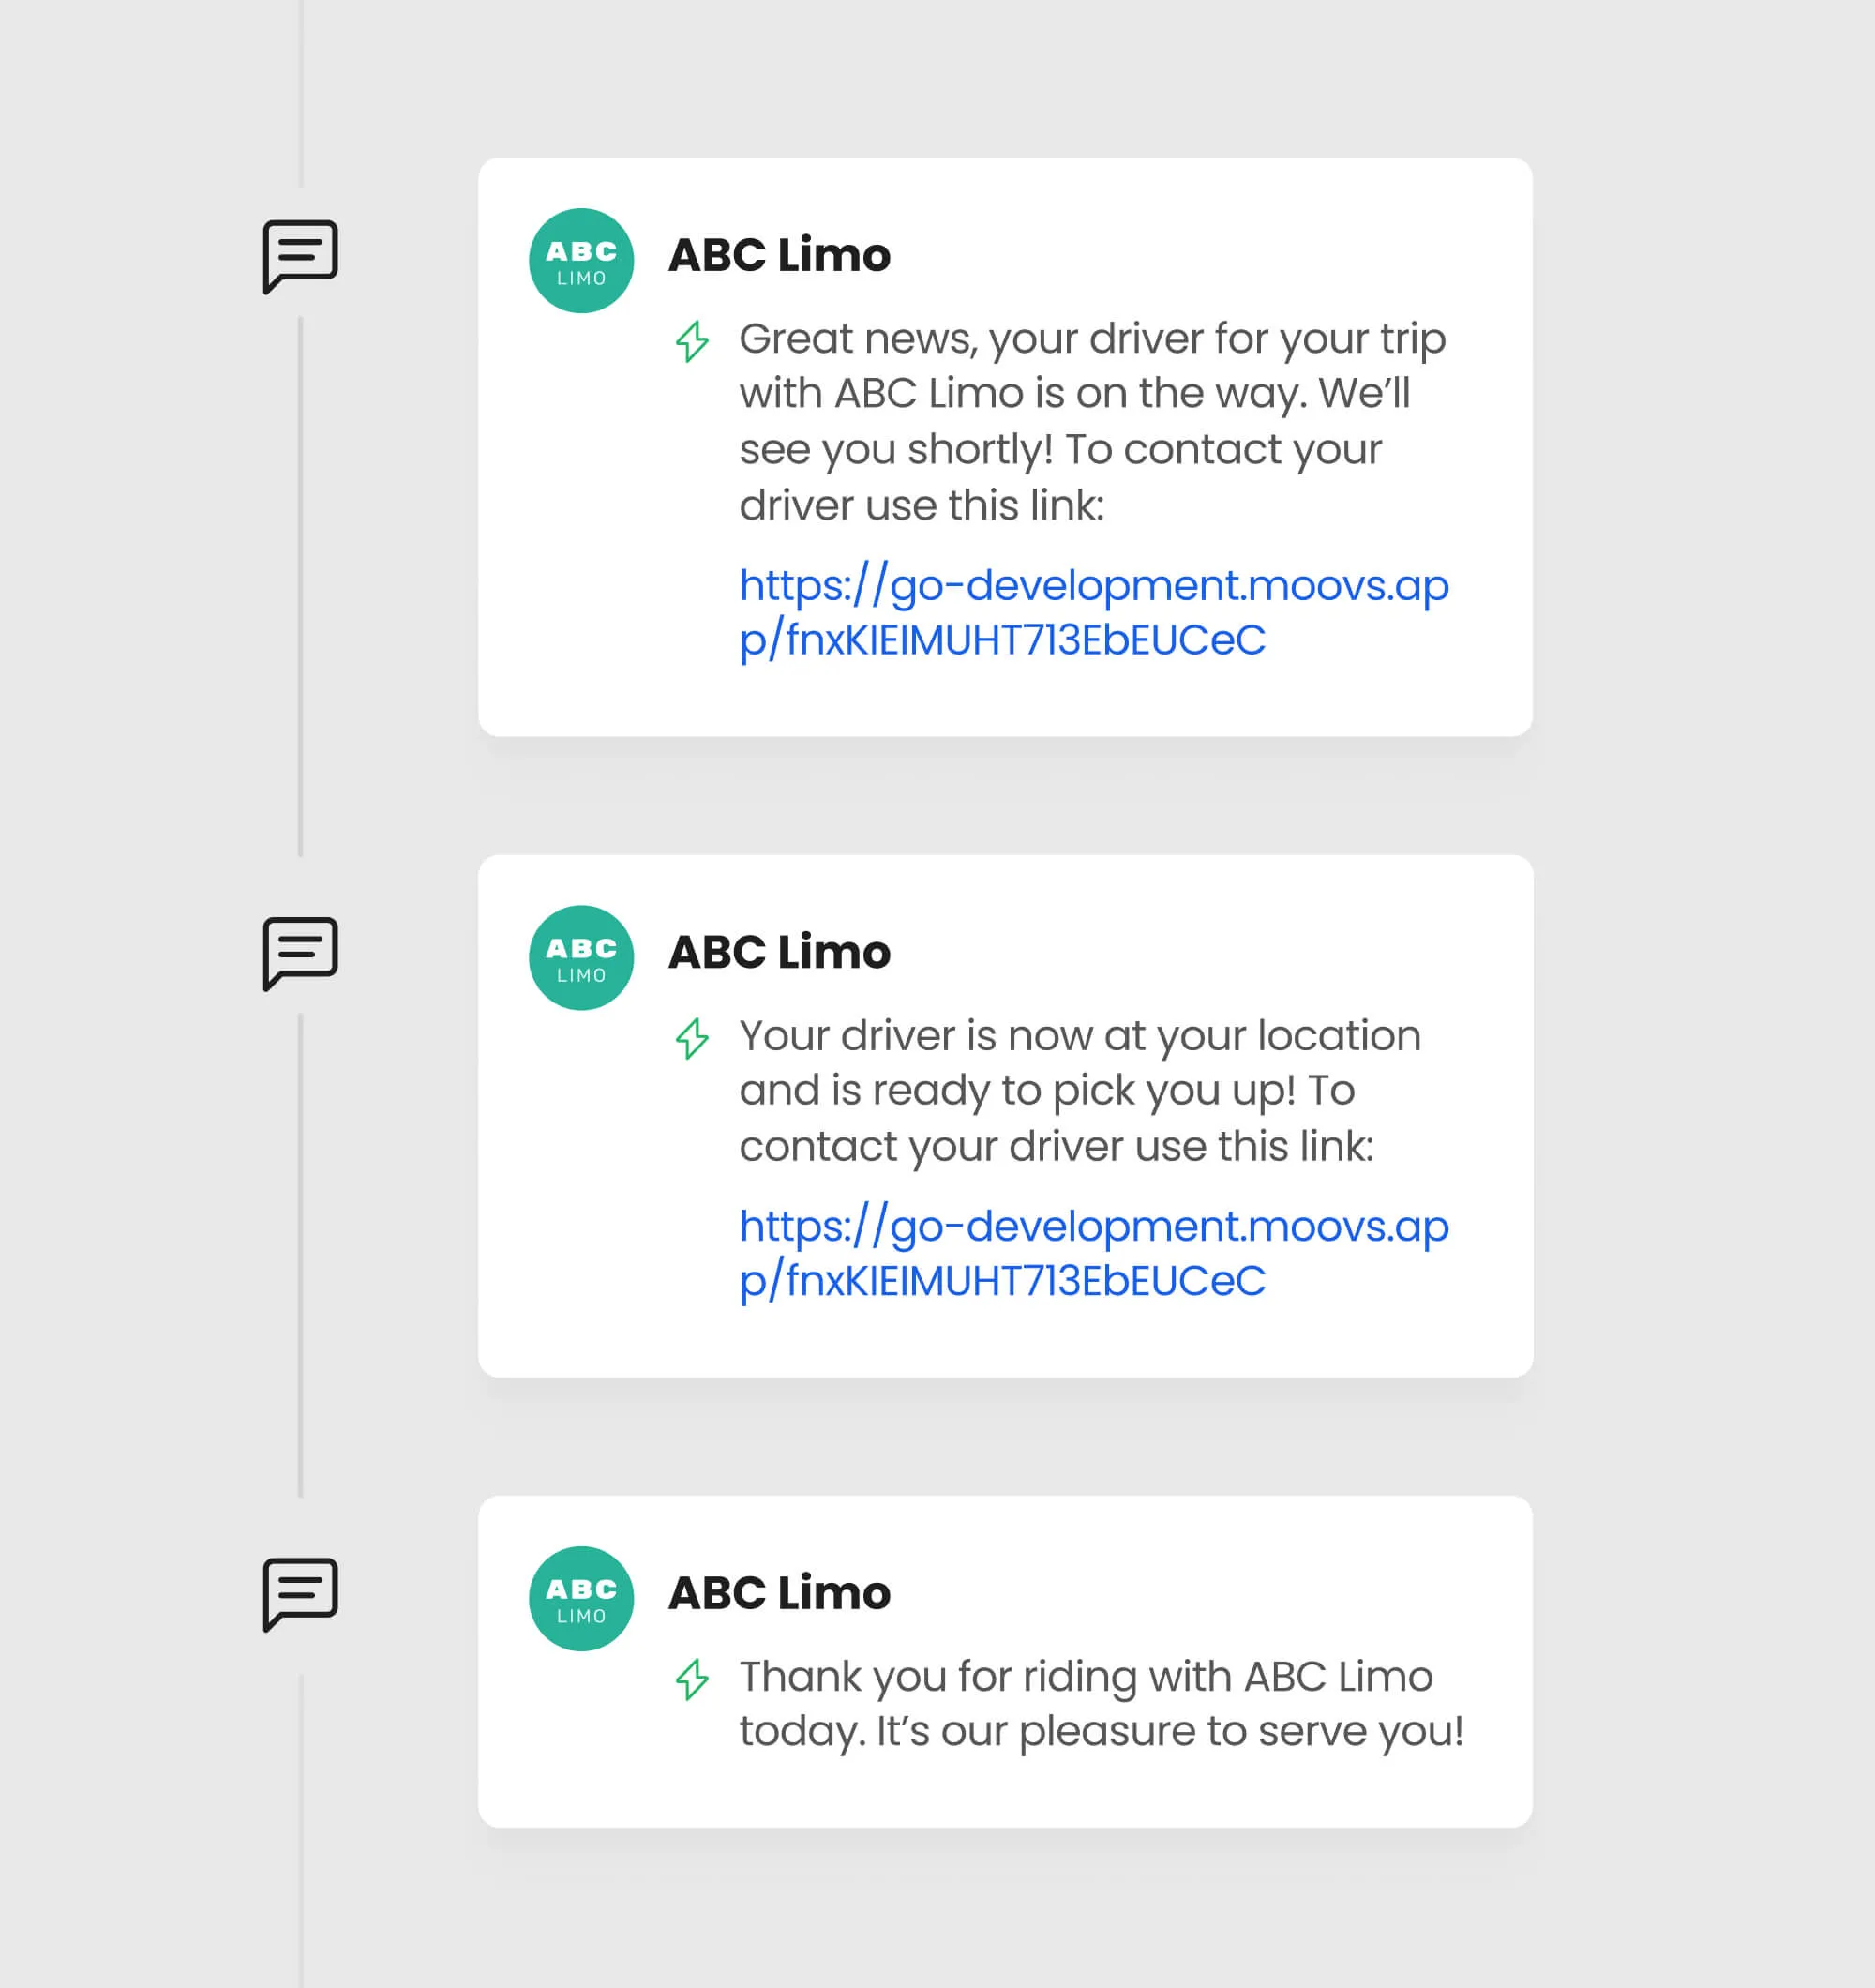The height and width of the screenshot is (1988, 1875).
Task: Click the ABC Limo sender name in first card
Action: point(779,255)
